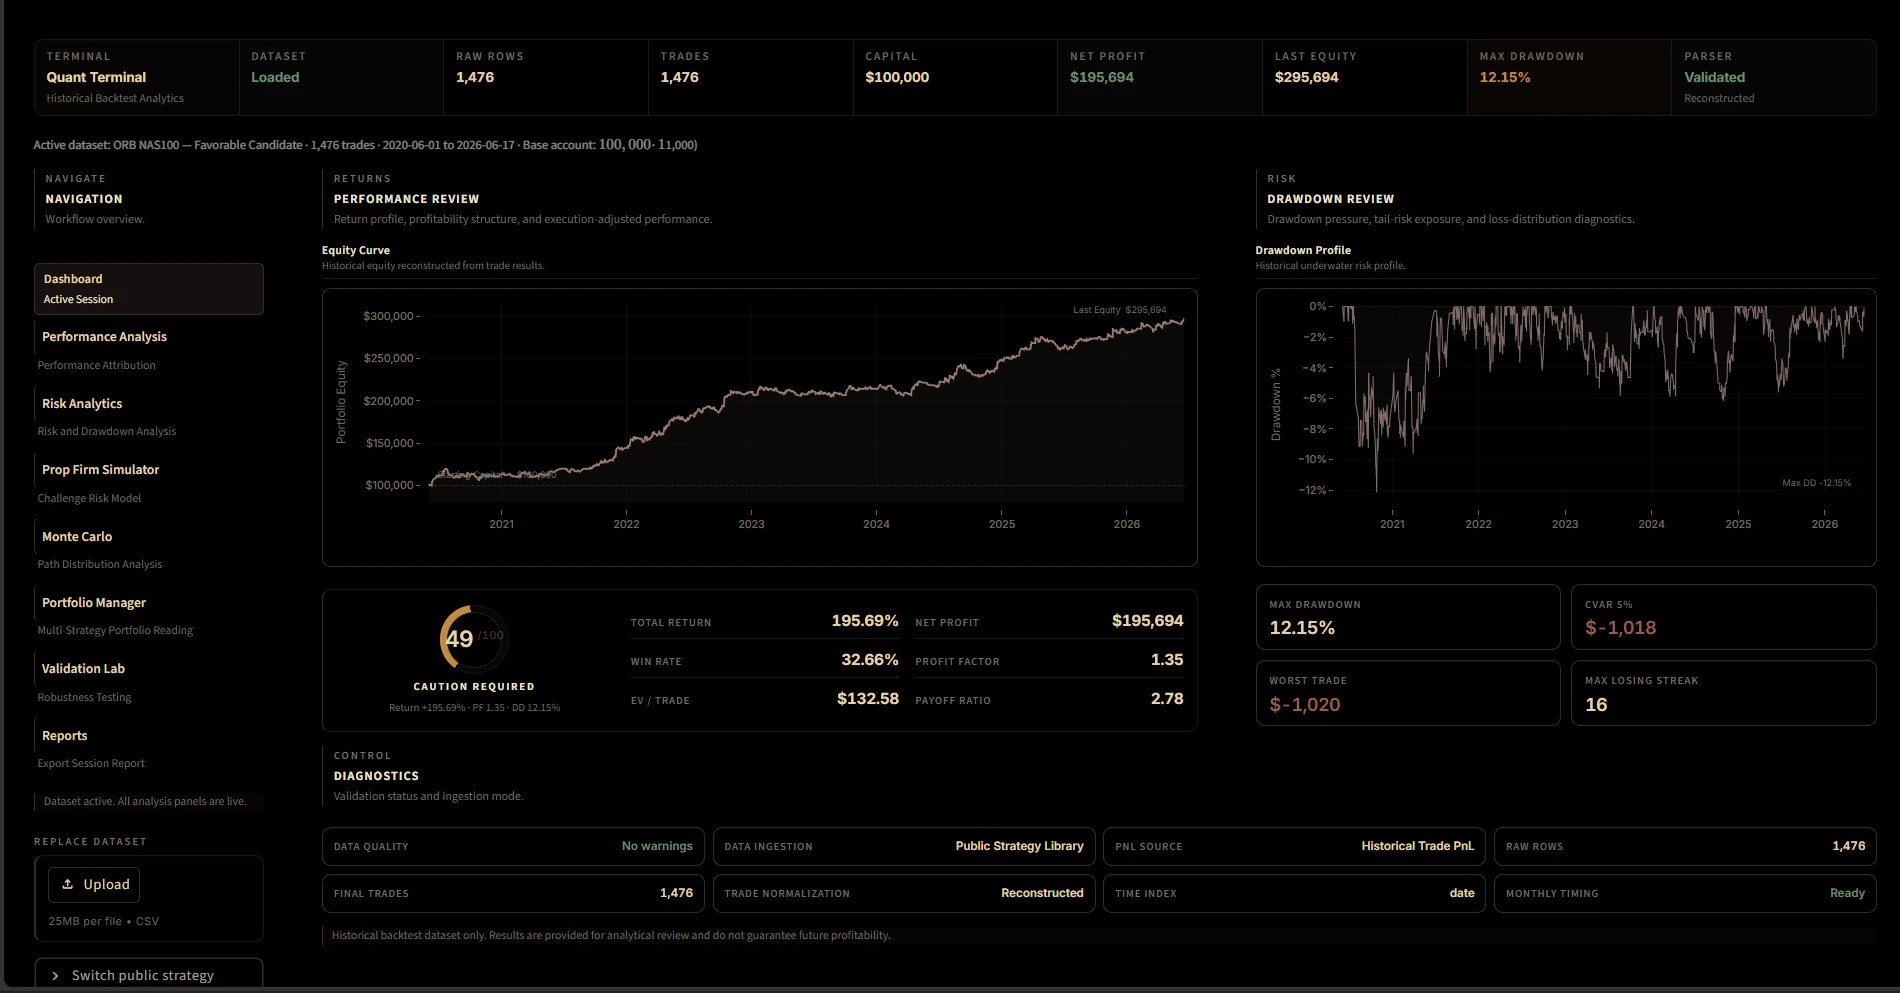This screenshot has height=993, width=1900.
Task: Click the Parser Validated status
Action: point(1714,77)
